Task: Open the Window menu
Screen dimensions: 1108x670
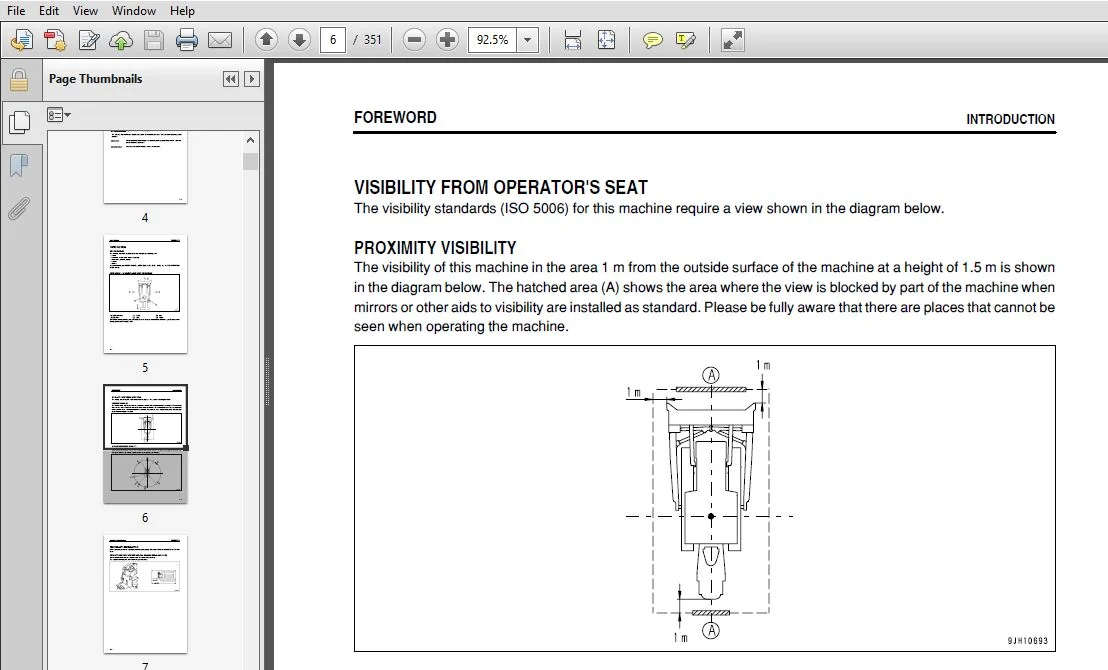Action: (x=134, y=11)
